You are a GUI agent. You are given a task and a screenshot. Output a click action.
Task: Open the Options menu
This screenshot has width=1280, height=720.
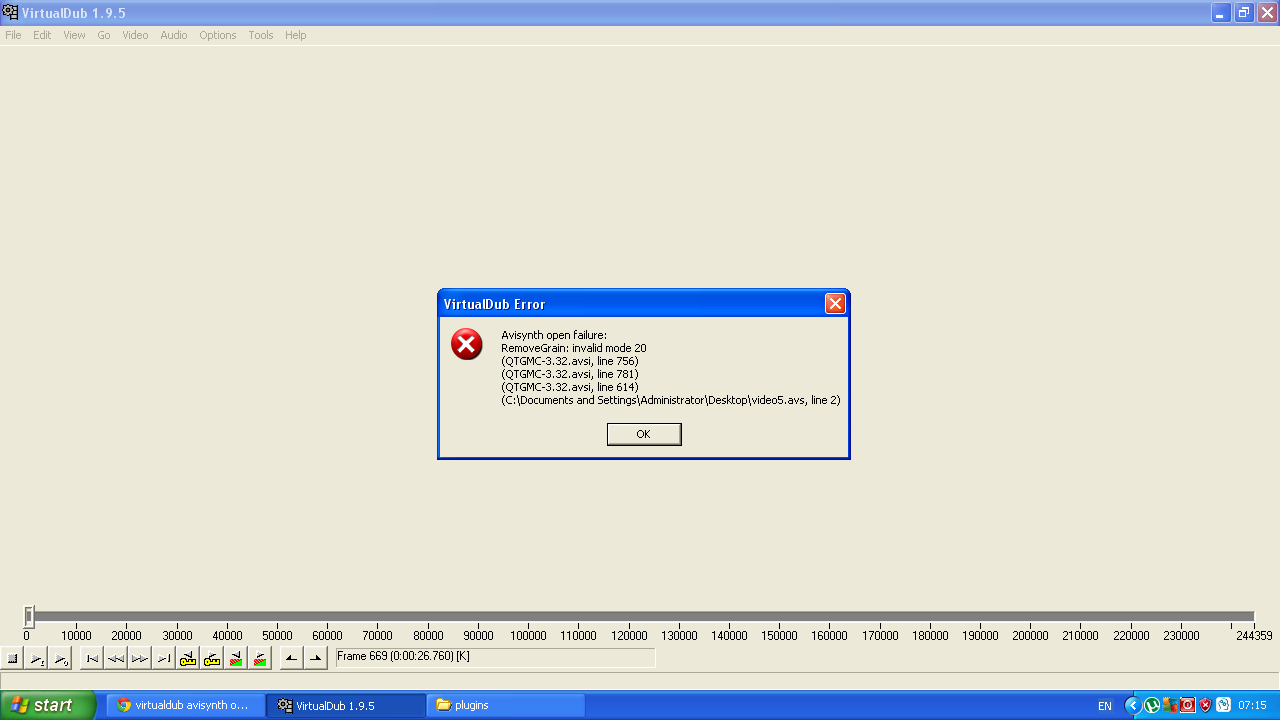point(217,35)
